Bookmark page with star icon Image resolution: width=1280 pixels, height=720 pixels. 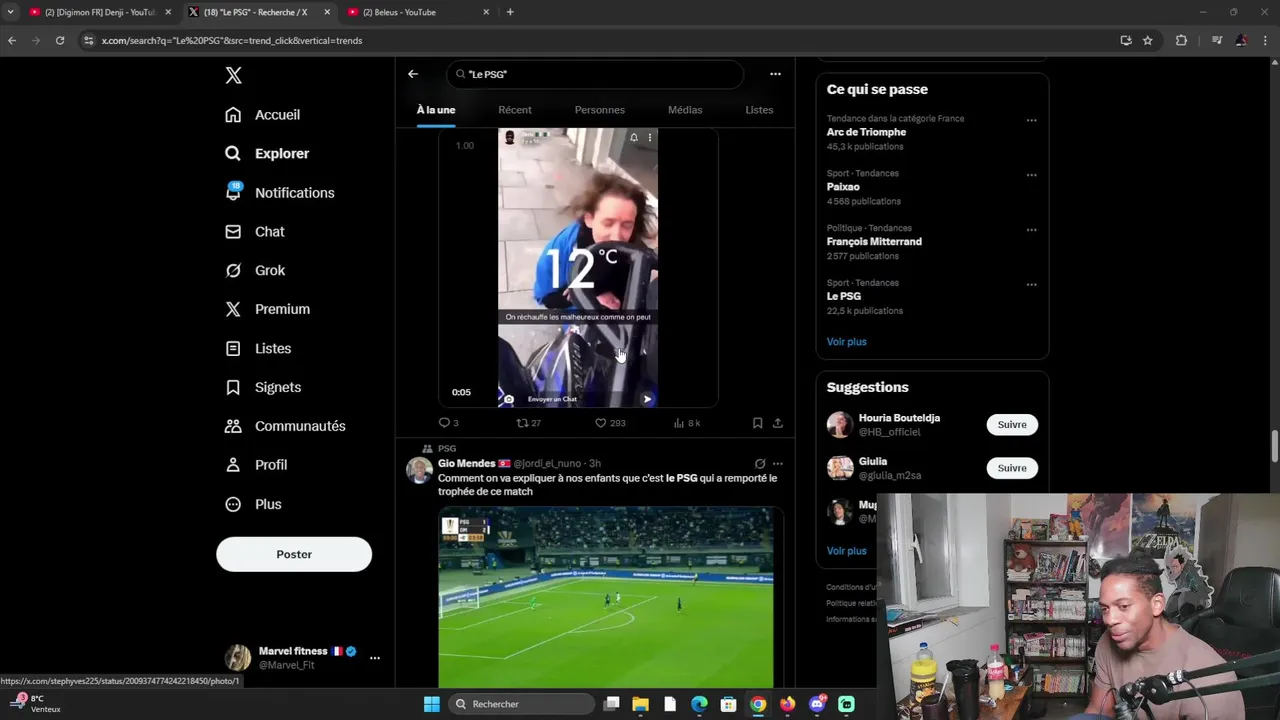click(x=1148, y=41)
